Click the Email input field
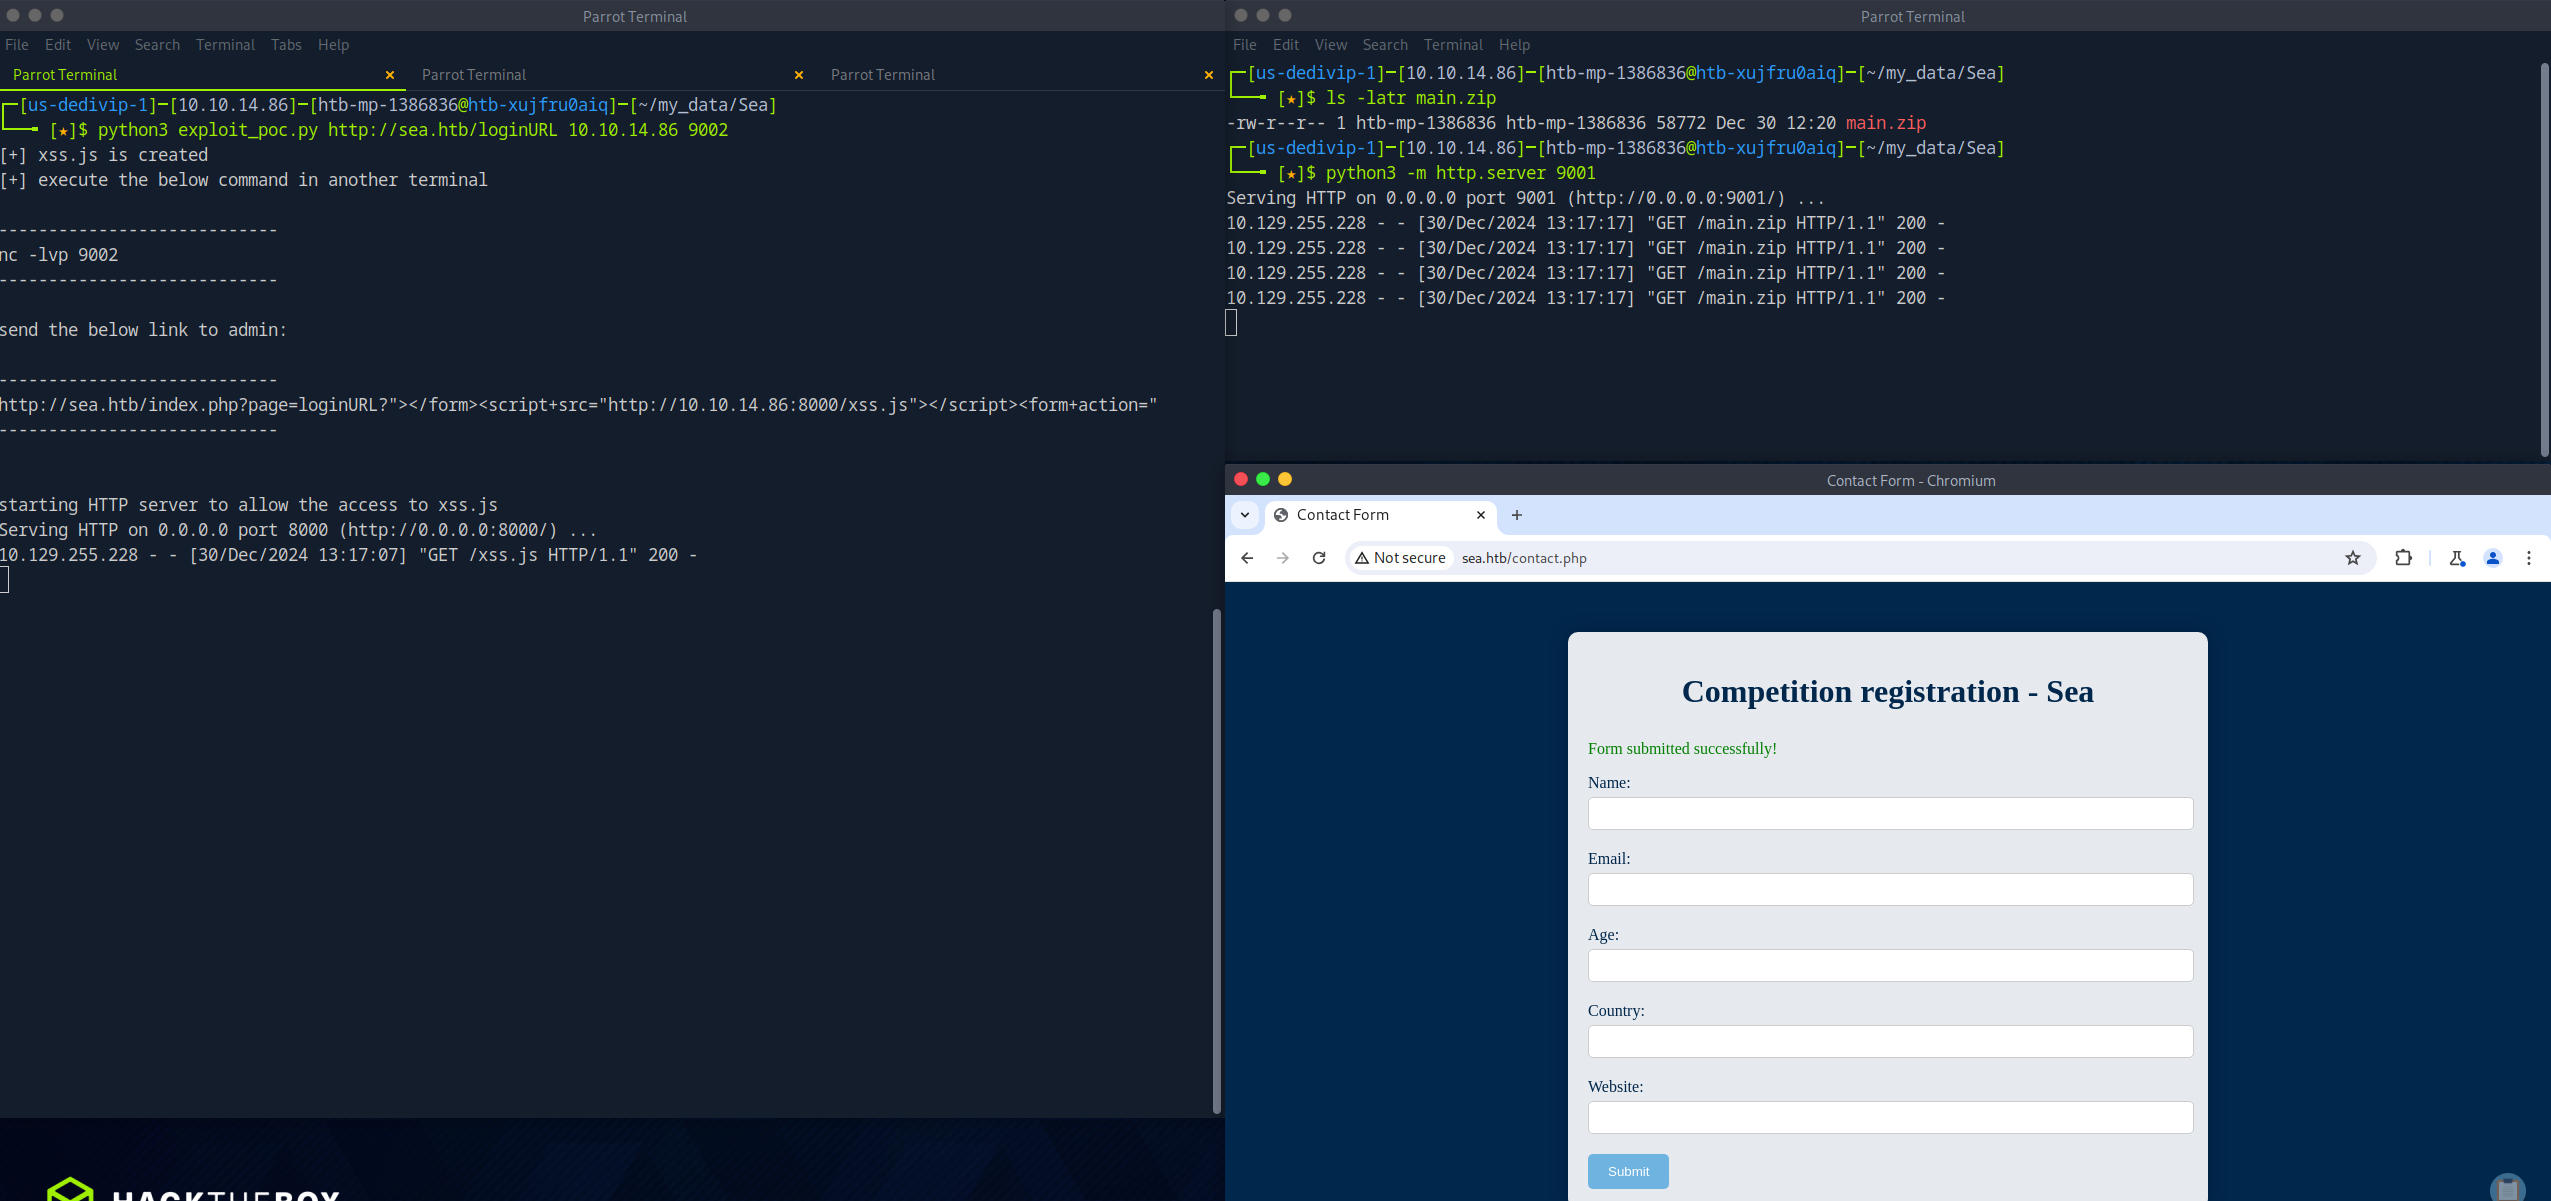 point(1890,889)
